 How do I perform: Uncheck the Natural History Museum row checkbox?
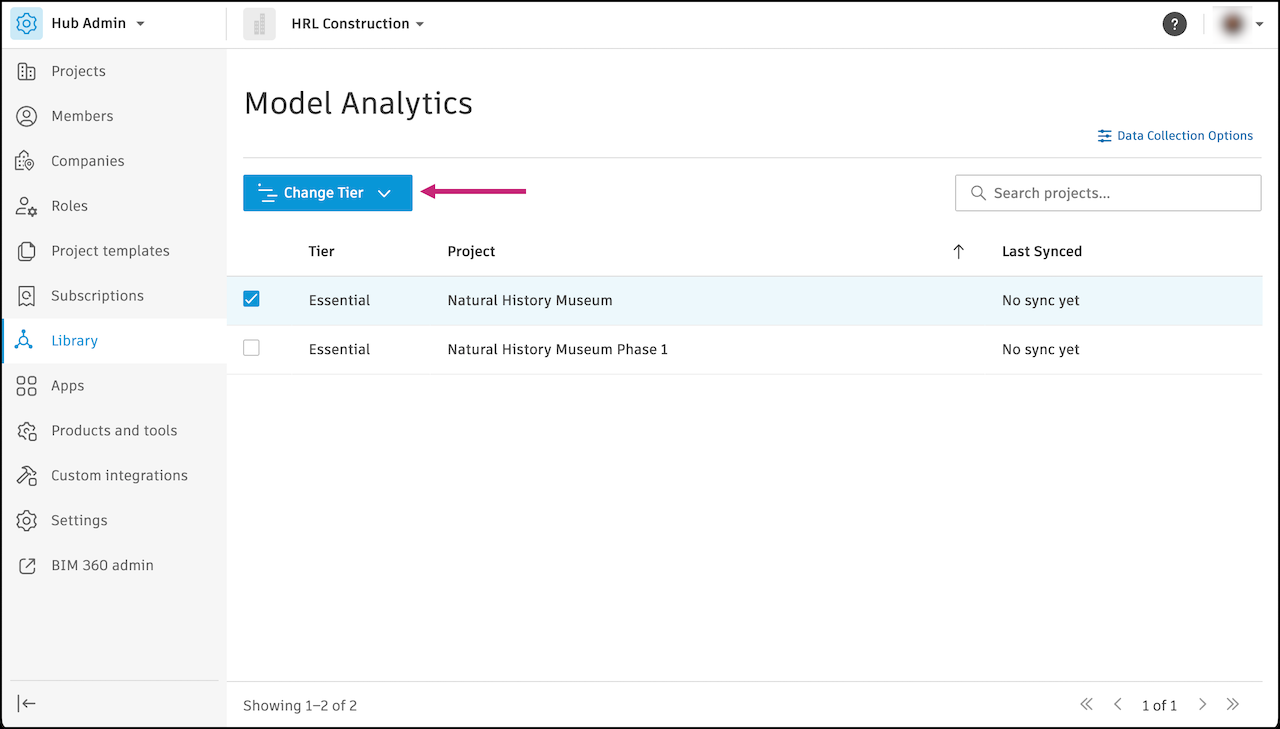click(x=251, y=299)
